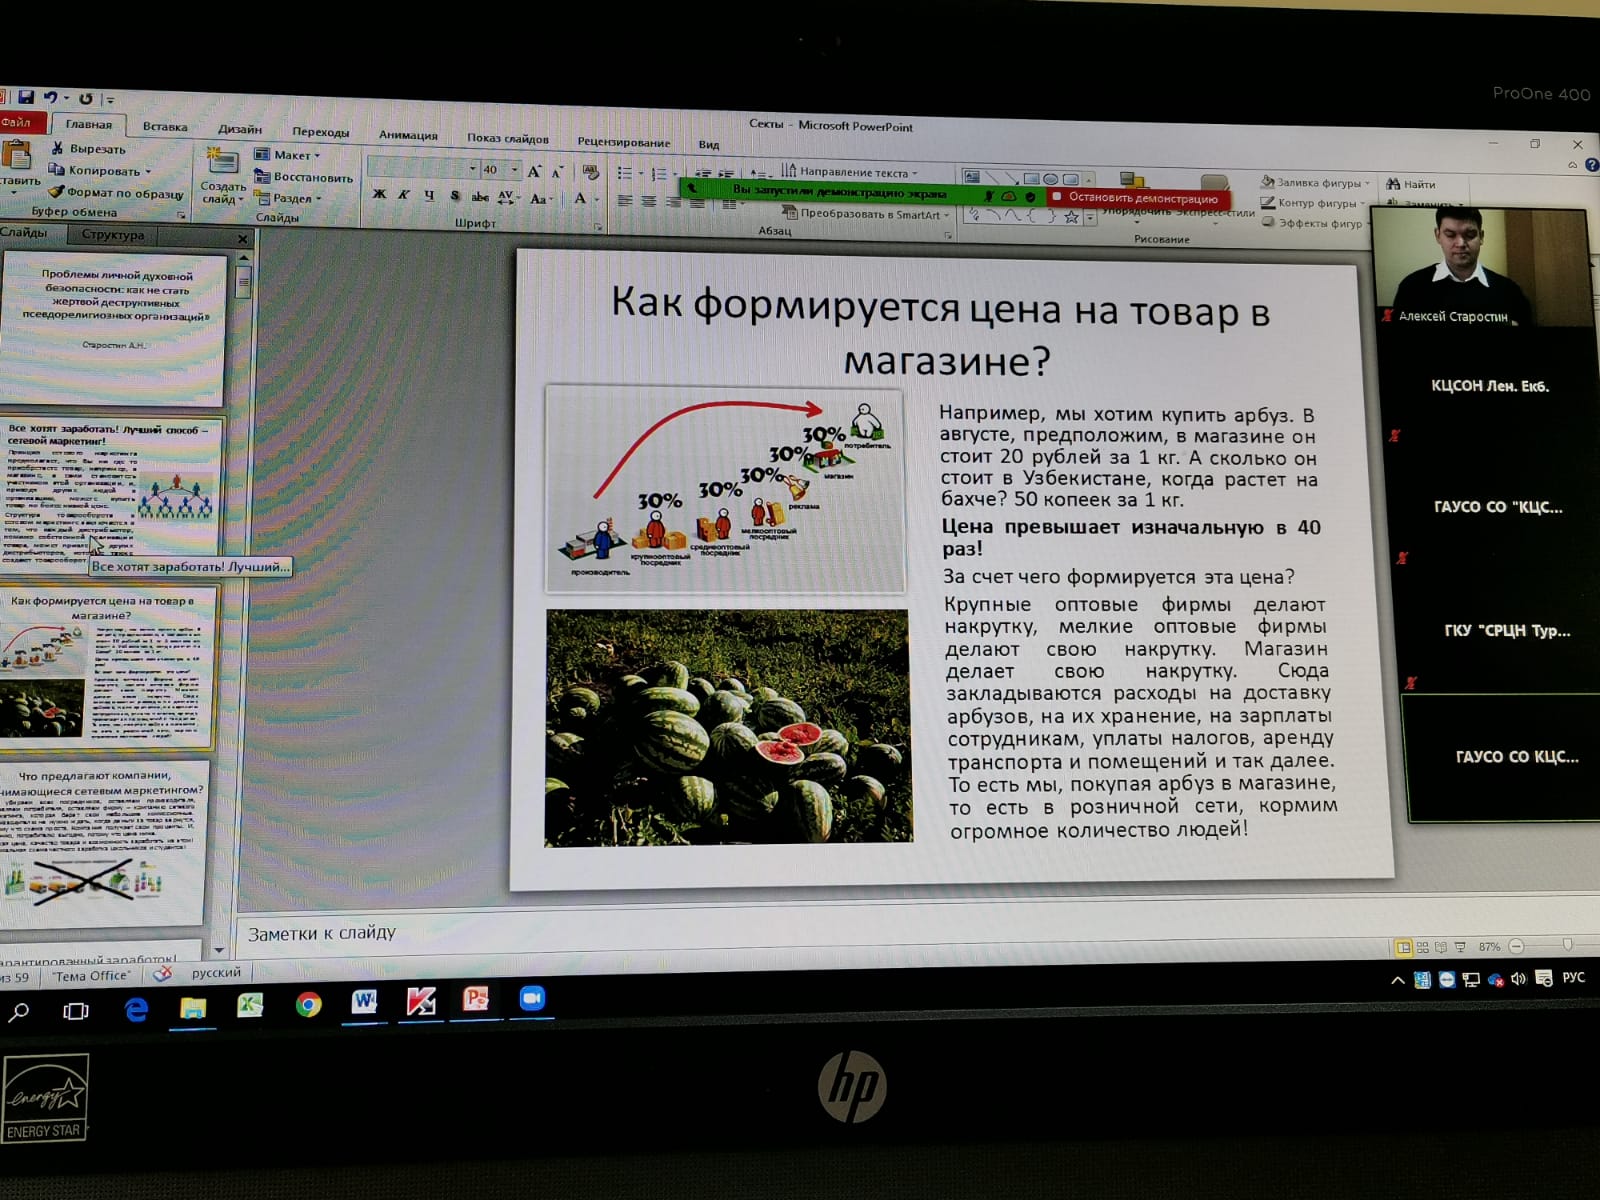Open Chrome from the taskbar
Viewport: 1600px width, 1200px height.
click(308, 1004)
